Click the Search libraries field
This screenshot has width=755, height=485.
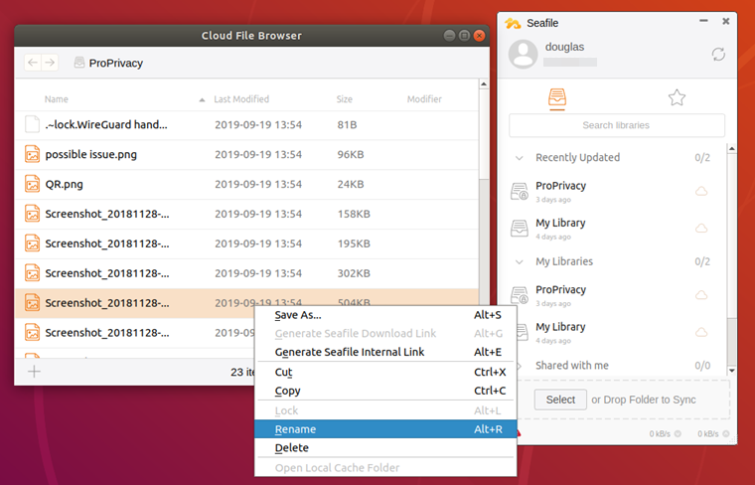click(x=617, y=125)
